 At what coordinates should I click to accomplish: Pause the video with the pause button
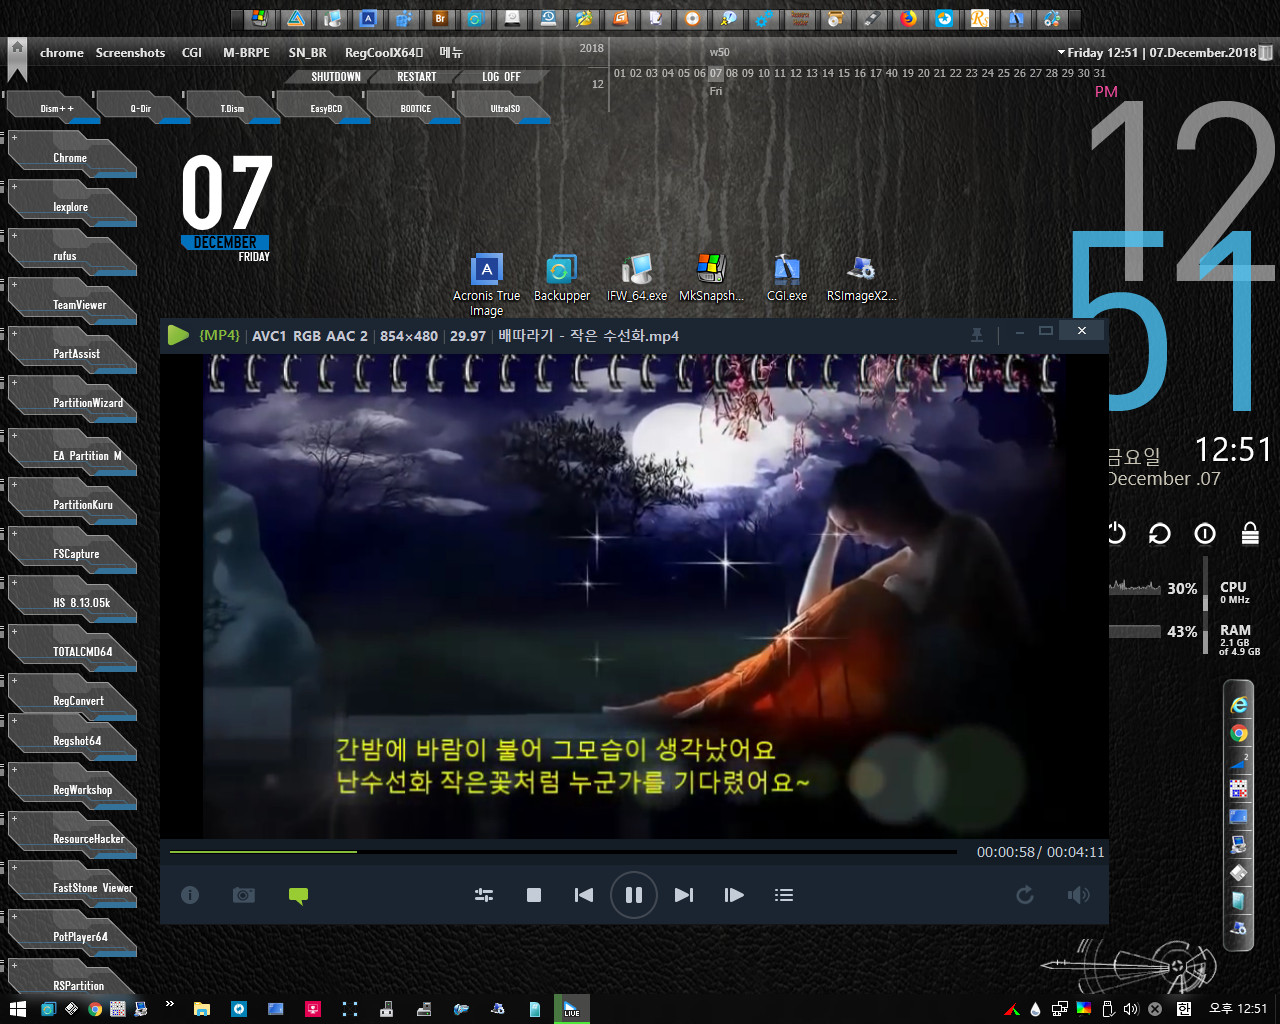[634, 895]
